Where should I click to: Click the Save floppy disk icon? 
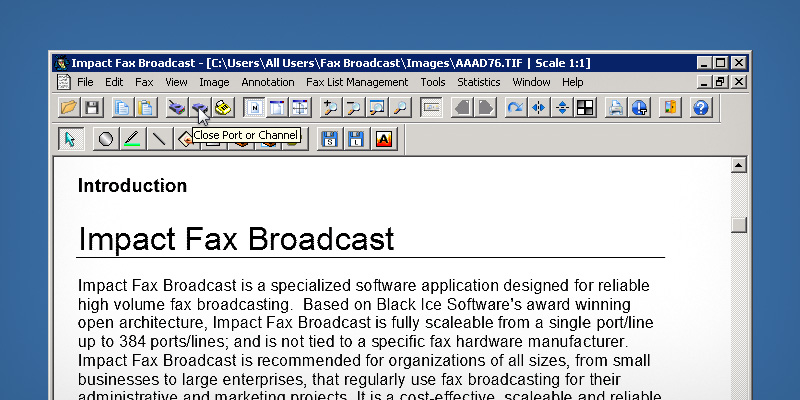point(92,107)
